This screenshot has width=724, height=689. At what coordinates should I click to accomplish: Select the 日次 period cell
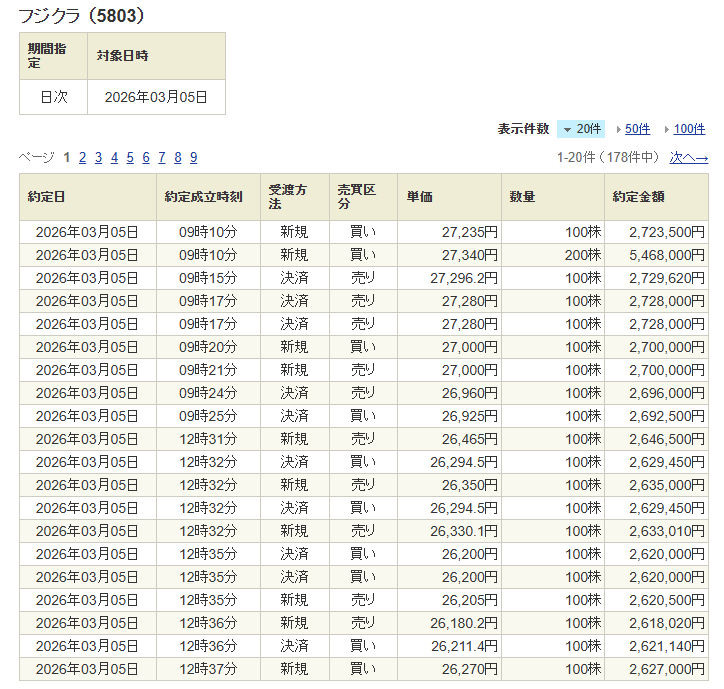tap(54, 97)
